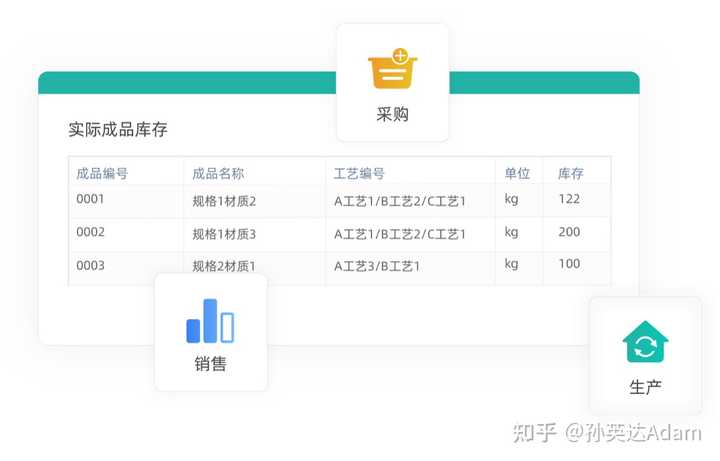Click the 规格2材质1 name cell
The width and height of the screenshot is (720, 461).
[224, 266]
